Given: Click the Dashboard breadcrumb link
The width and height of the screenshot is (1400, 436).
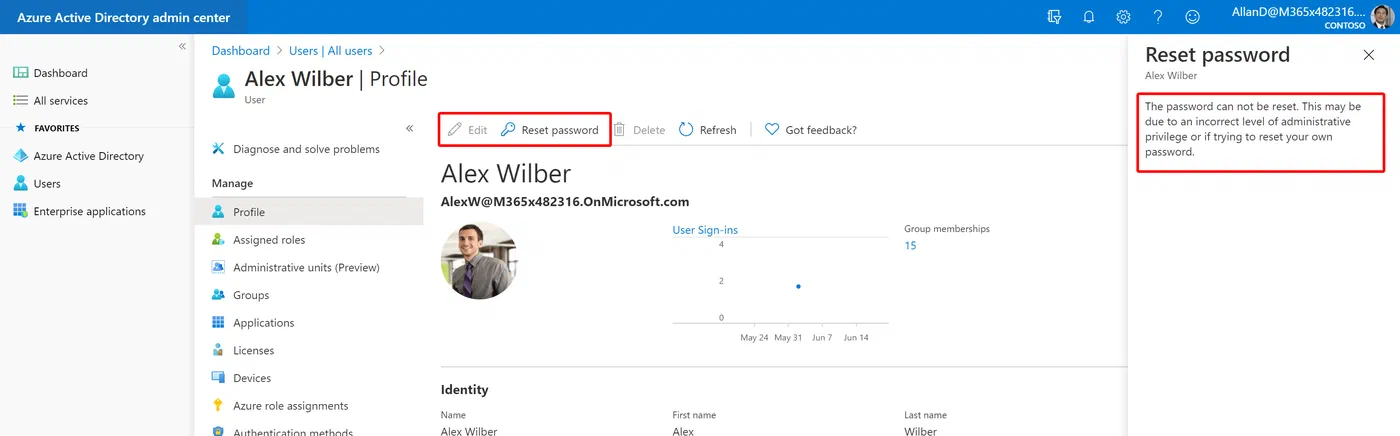Looking at the screenshot, I should [x=240, y=50].
